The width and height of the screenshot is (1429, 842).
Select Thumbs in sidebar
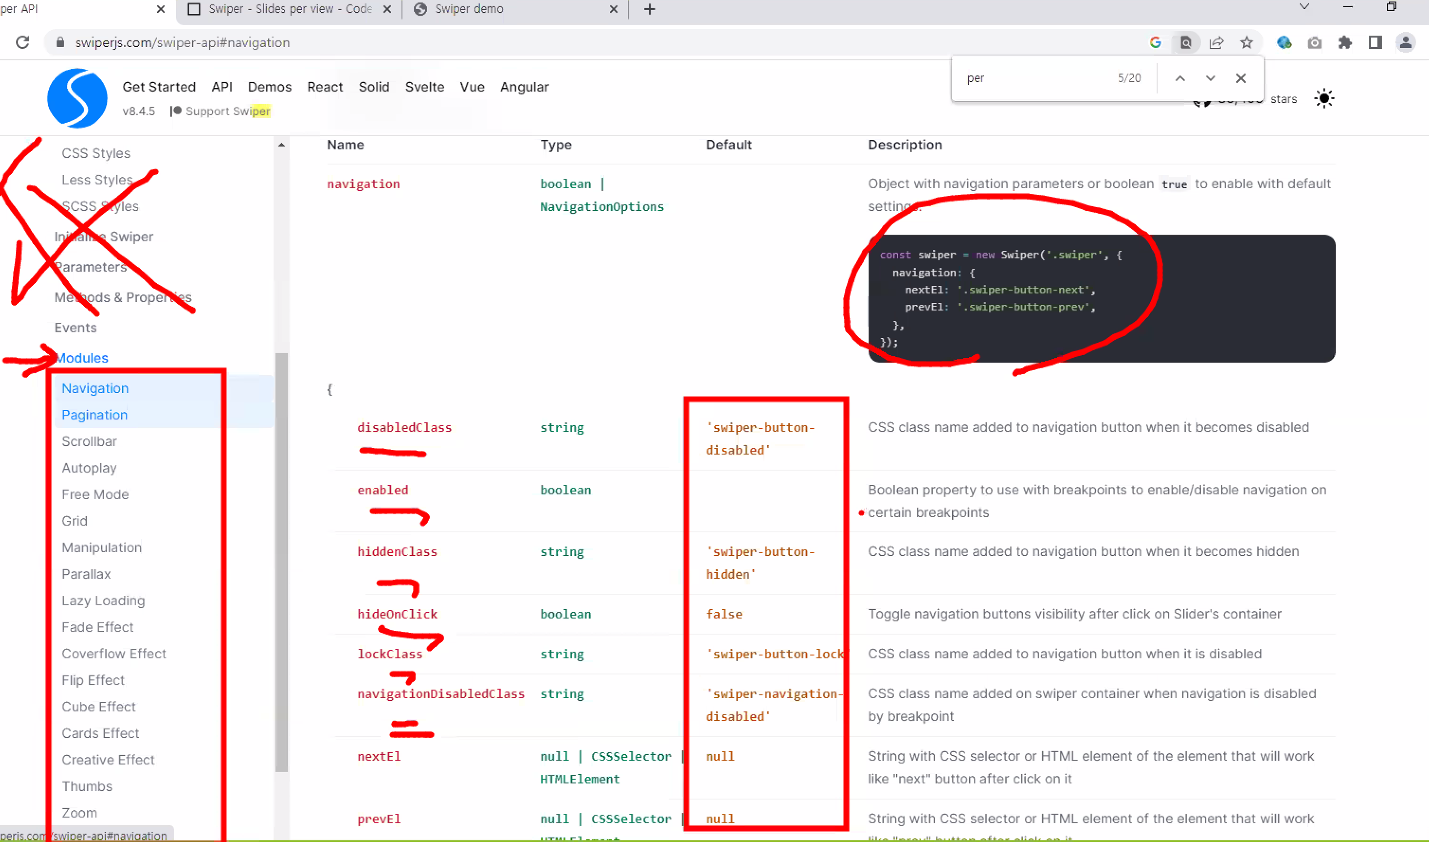[x=87, y=786]
